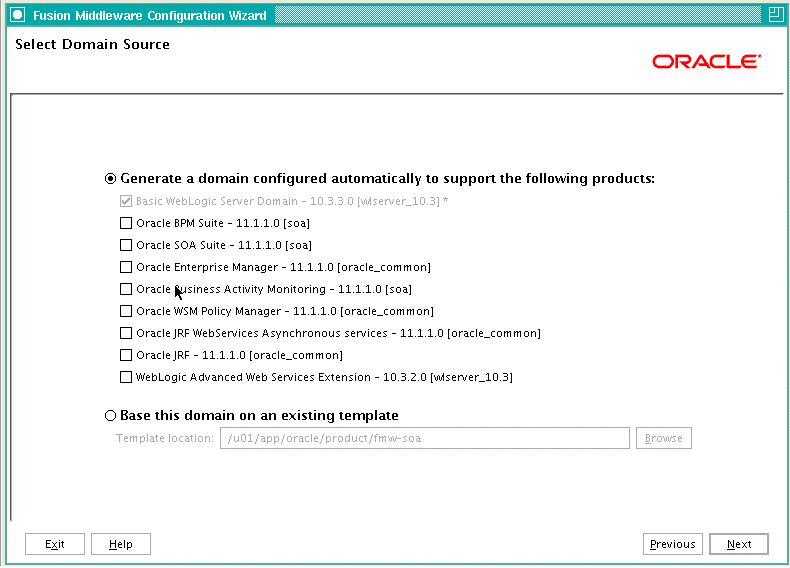790x568 pixels.
Task: Select Generate a domain configured automatically option
Action: pyautogui.click(x=110, y=178)
